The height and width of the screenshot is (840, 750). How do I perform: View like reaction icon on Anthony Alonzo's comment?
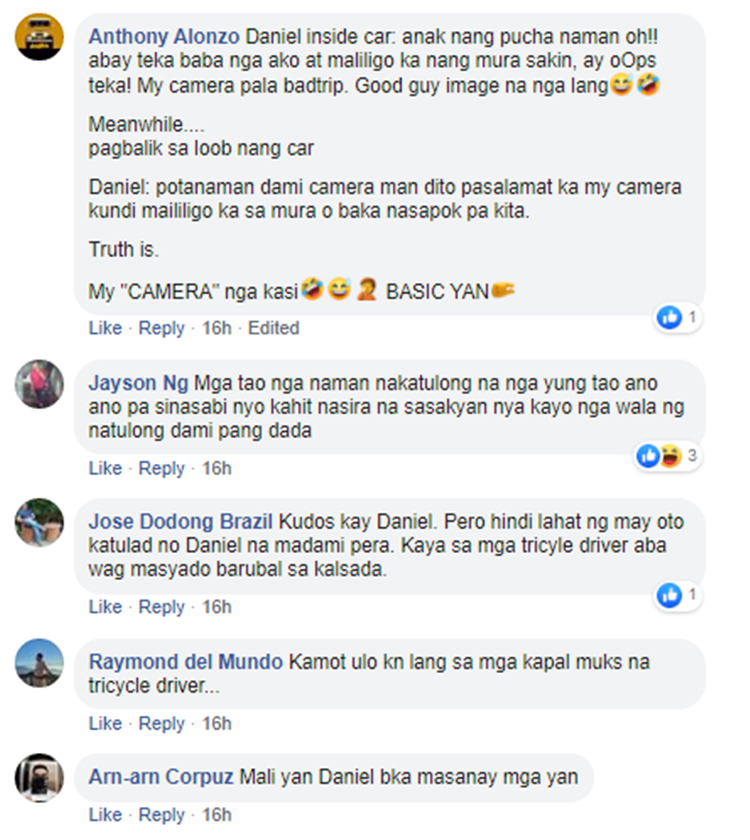pos(669,318)
